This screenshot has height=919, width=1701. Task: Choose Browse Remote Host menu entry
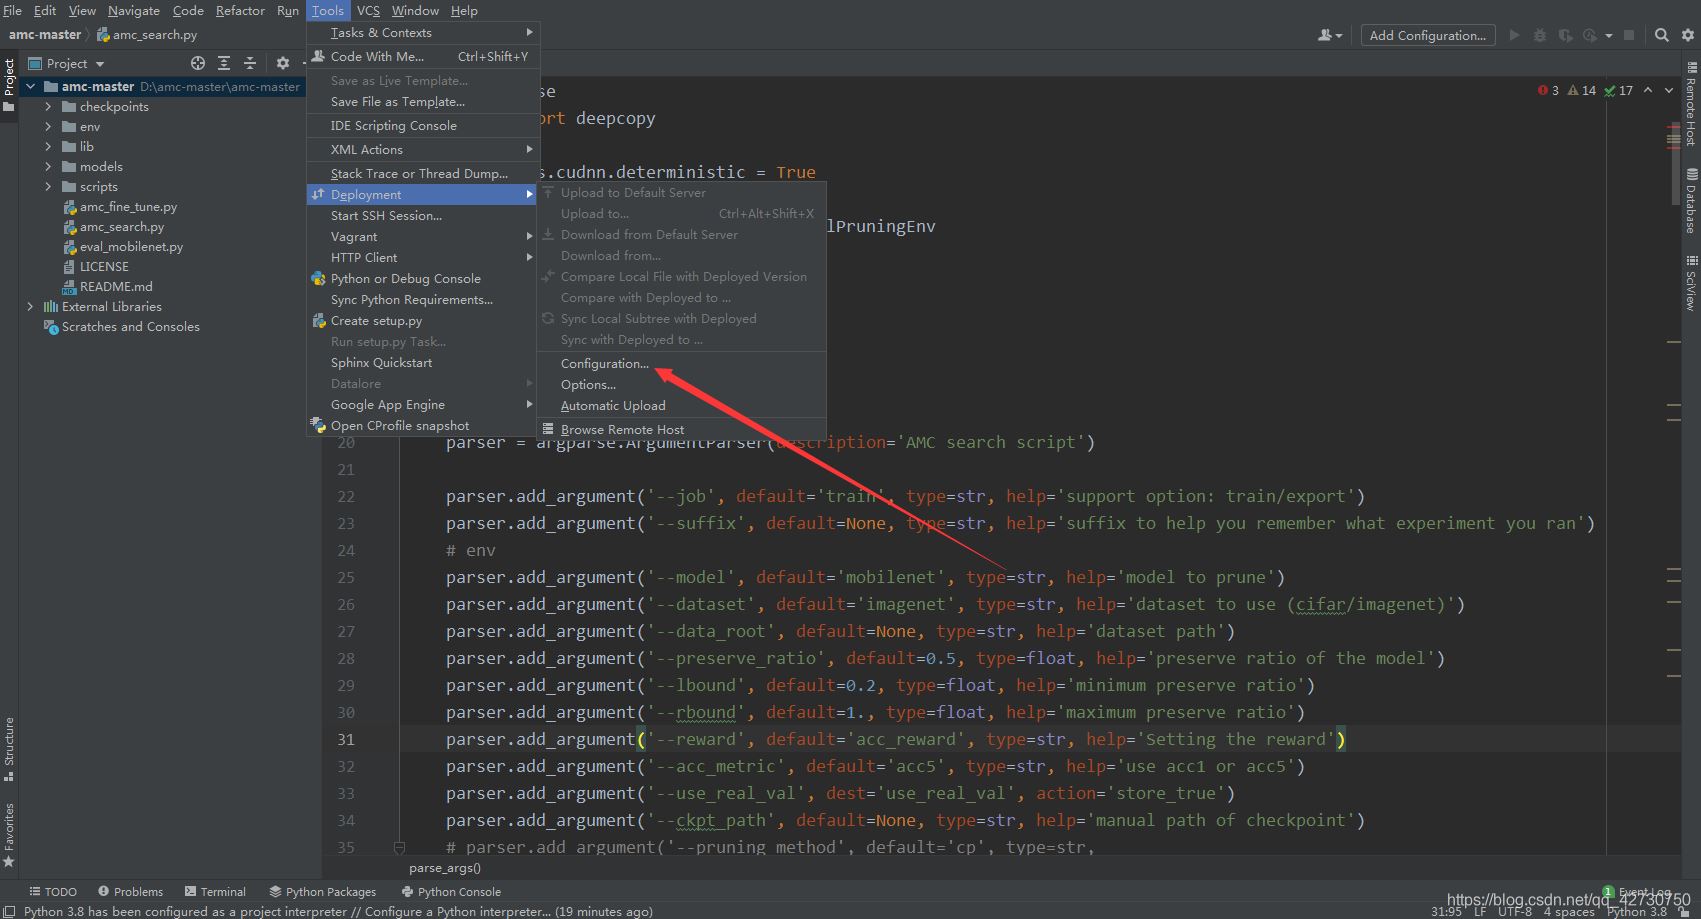coord(622,430)
